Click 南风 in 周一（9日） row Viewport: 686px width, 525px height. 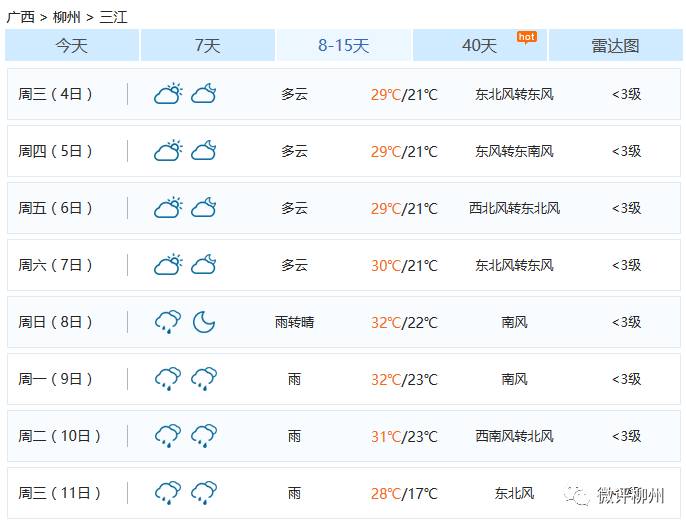[x=514, y=379]
